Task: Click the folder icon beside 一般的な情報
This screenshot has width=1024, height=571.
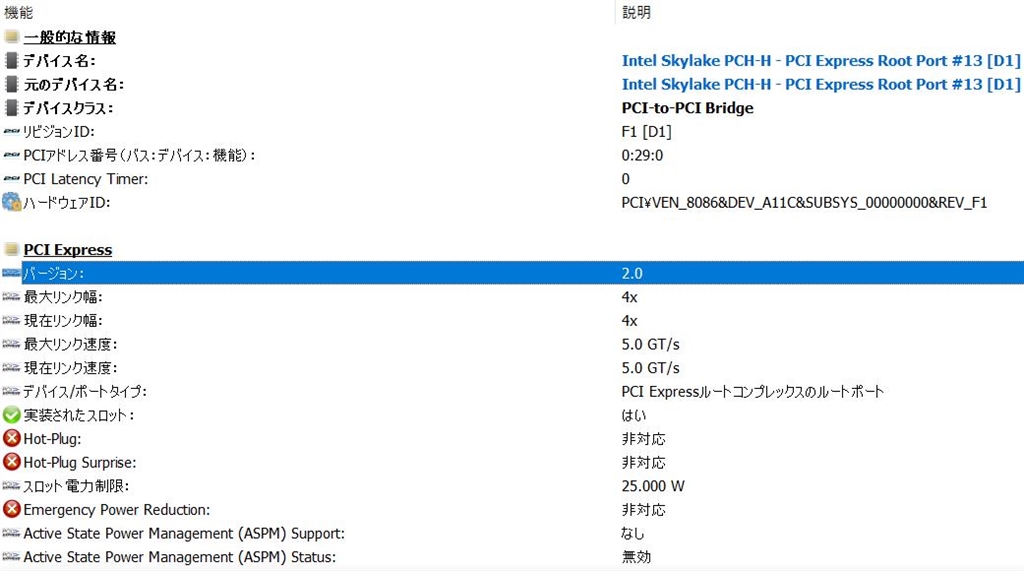Action: (11, 37)
